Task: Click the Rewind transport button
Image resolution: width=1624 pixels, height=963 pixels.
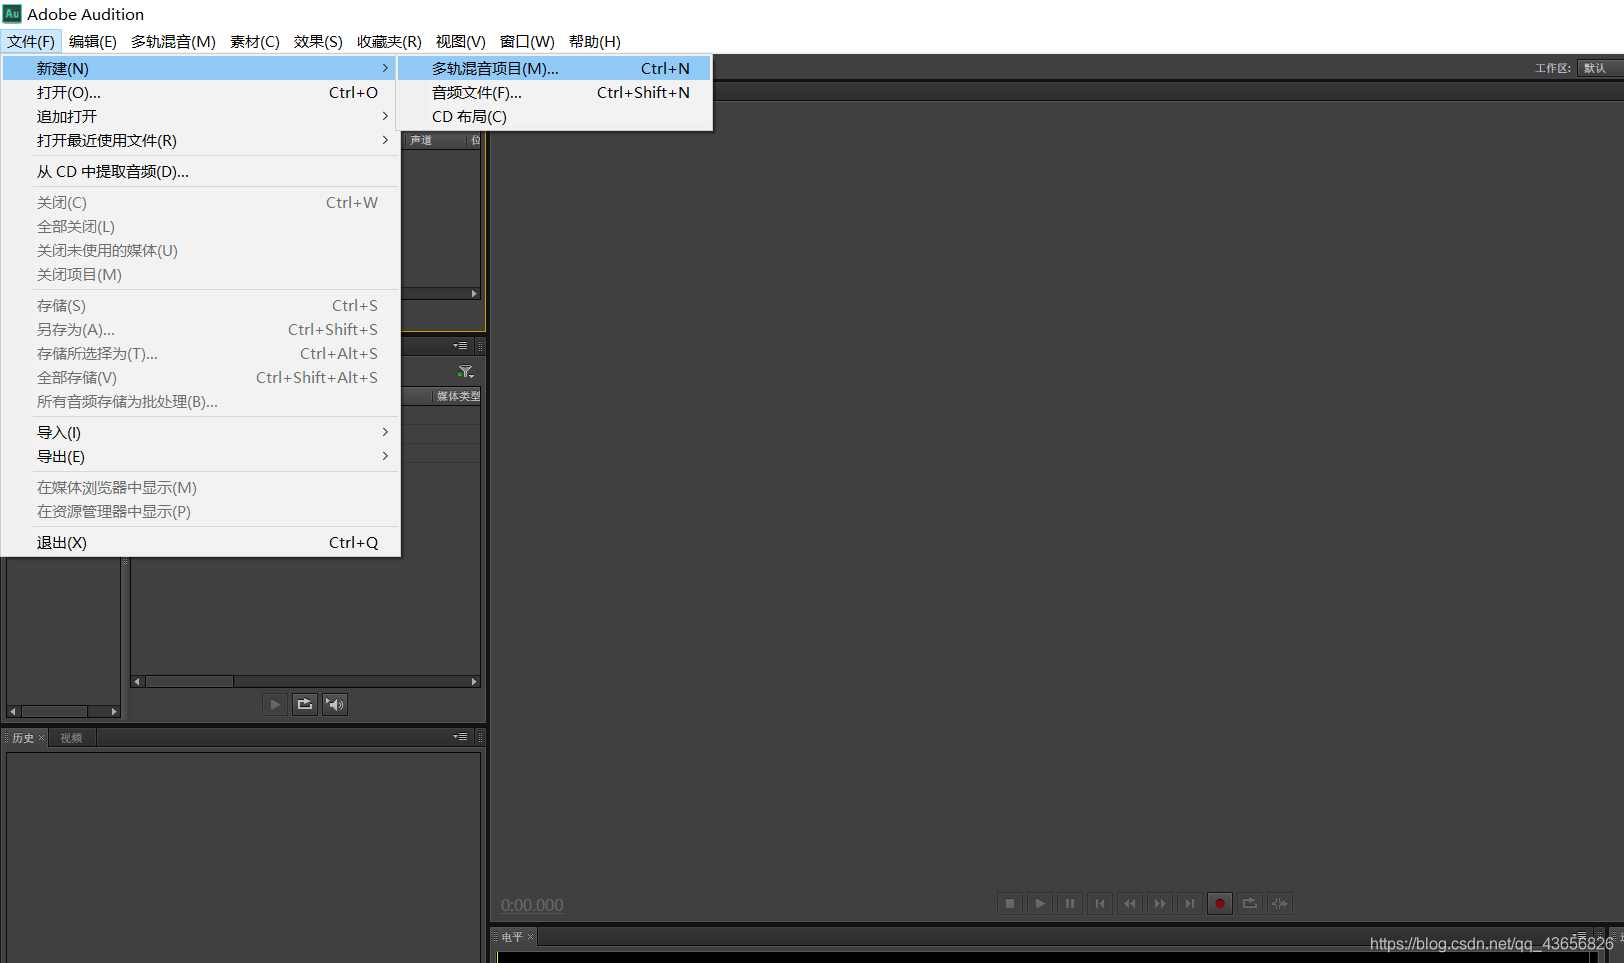Action: coord(1130,904)
